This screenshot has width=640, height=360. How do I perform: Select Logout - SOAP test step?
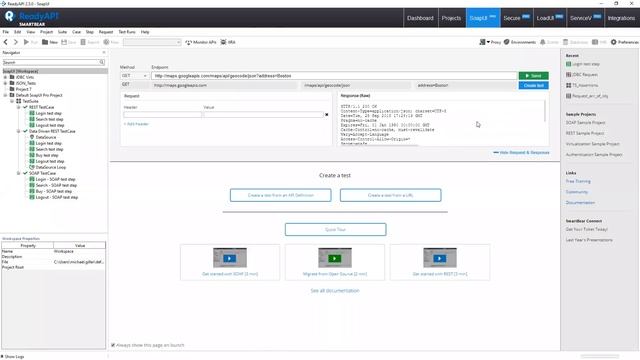(x=53, y=197)
